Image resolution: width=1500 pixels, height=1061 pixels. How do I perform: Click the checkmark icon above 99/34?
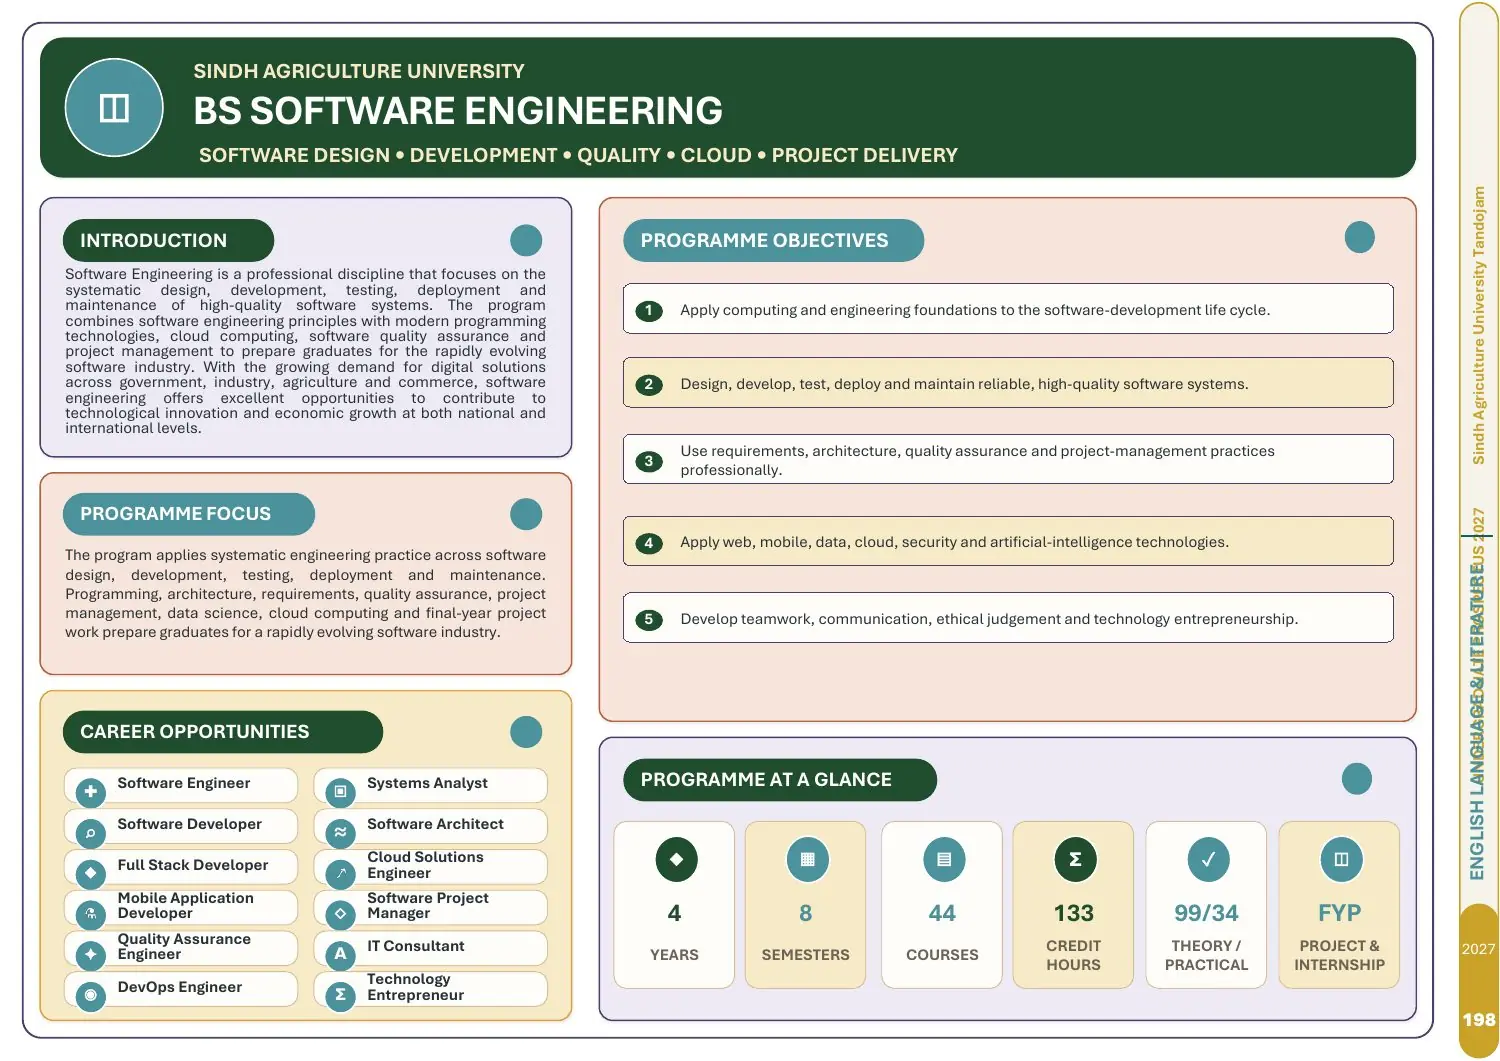click(1208, 859)
